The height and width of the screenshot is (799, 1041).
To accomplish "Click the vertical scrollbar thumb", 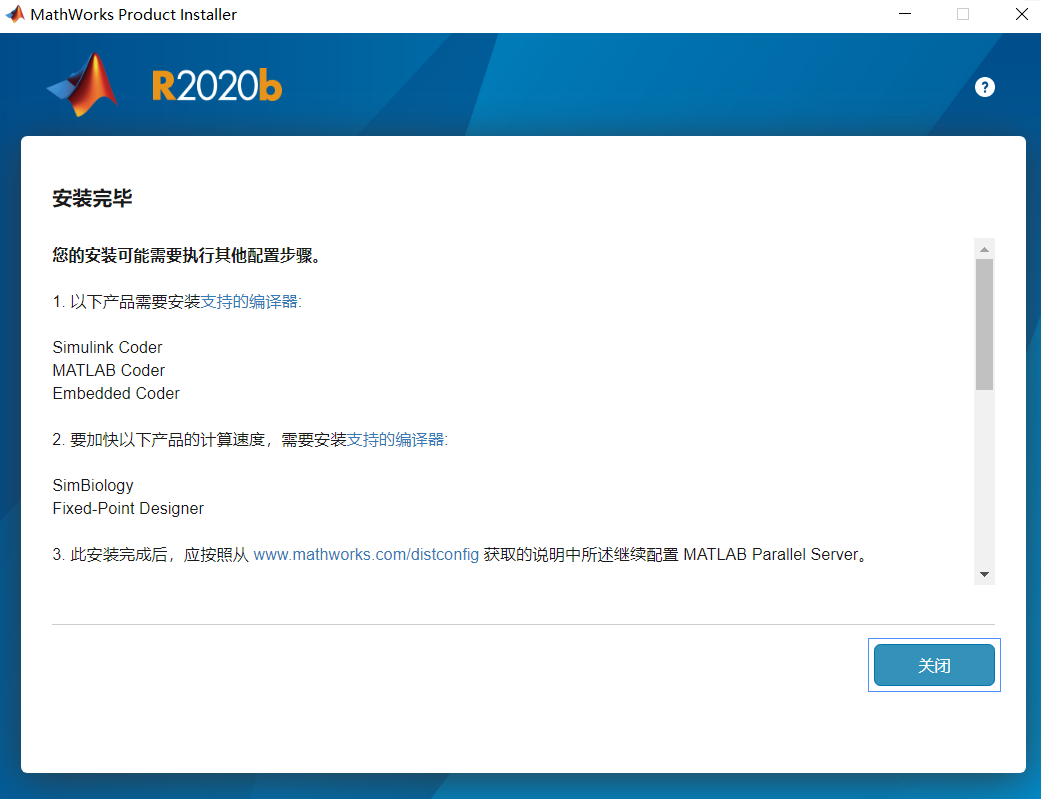I will tap(985, 324).
